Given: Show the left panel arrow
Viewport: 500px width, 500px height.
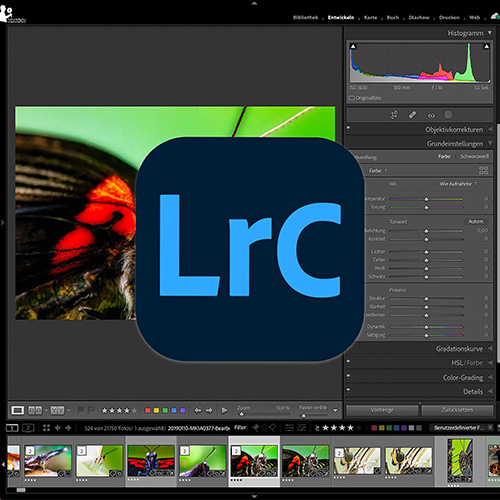Looking at the screenshot, I should click(3, 222).
